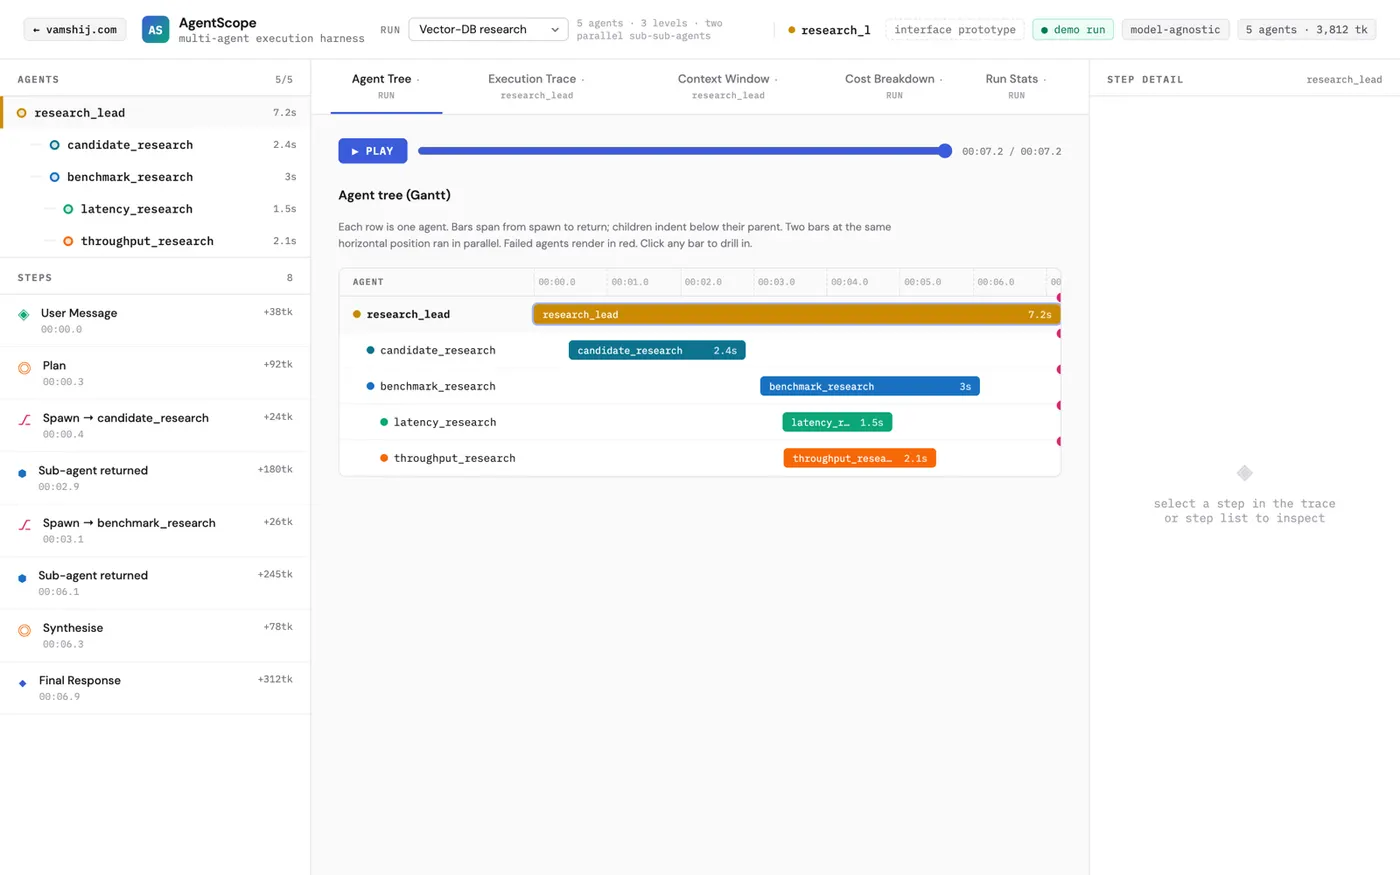Click the candidate_research 2.4s Gantt bar
The width and height of the screenshot is (1400, 875).
(657, 350)
